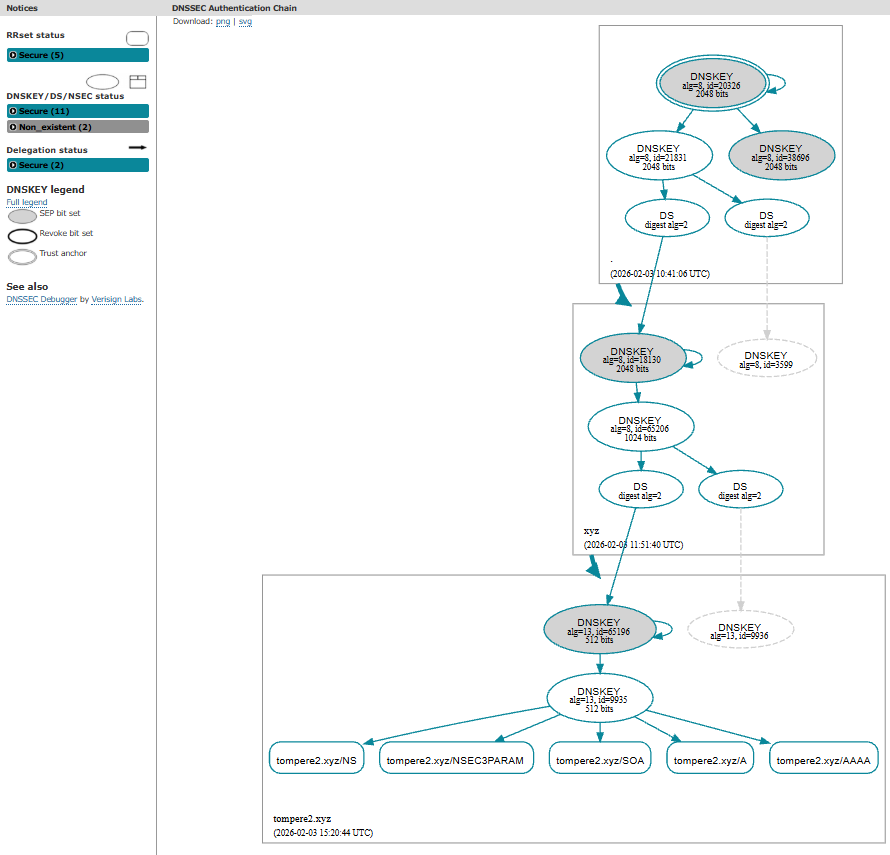
Task: Open the Full legend link
Action: tap(27, 202)
